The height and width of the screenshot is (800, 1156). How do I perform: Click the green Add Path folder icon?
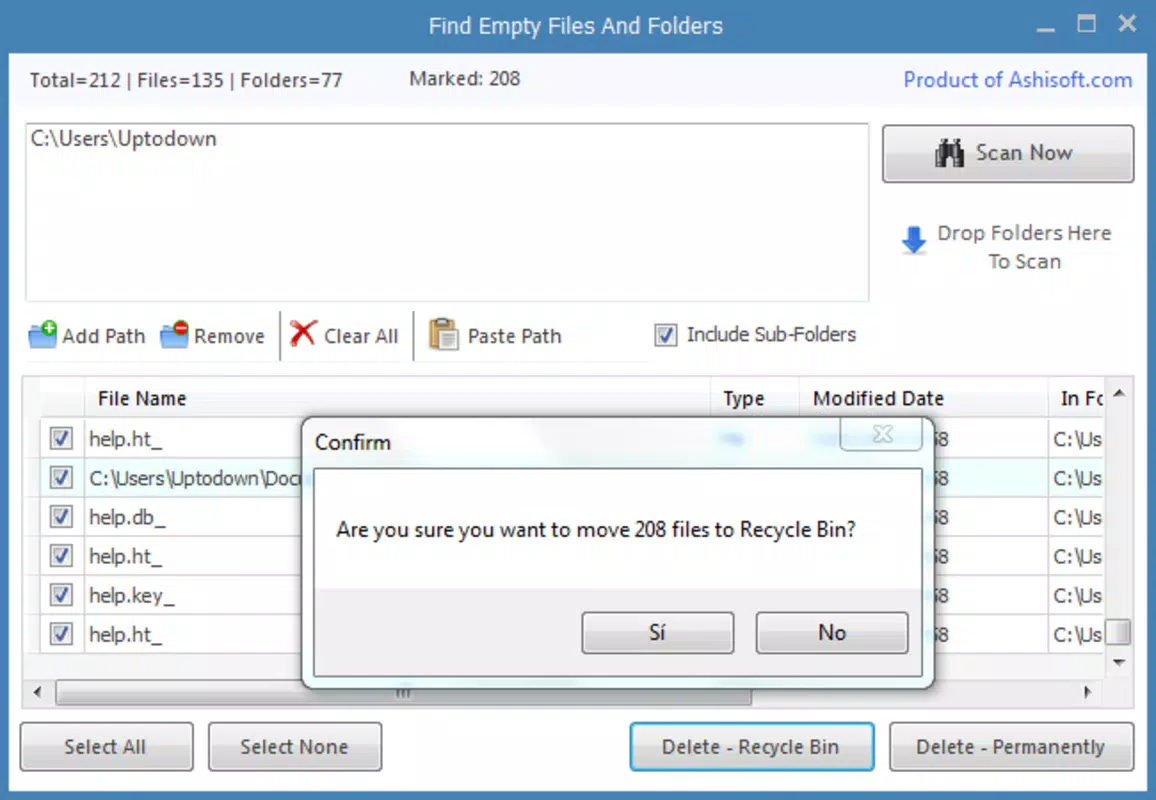pyautogui.click(x=43, y=335)
